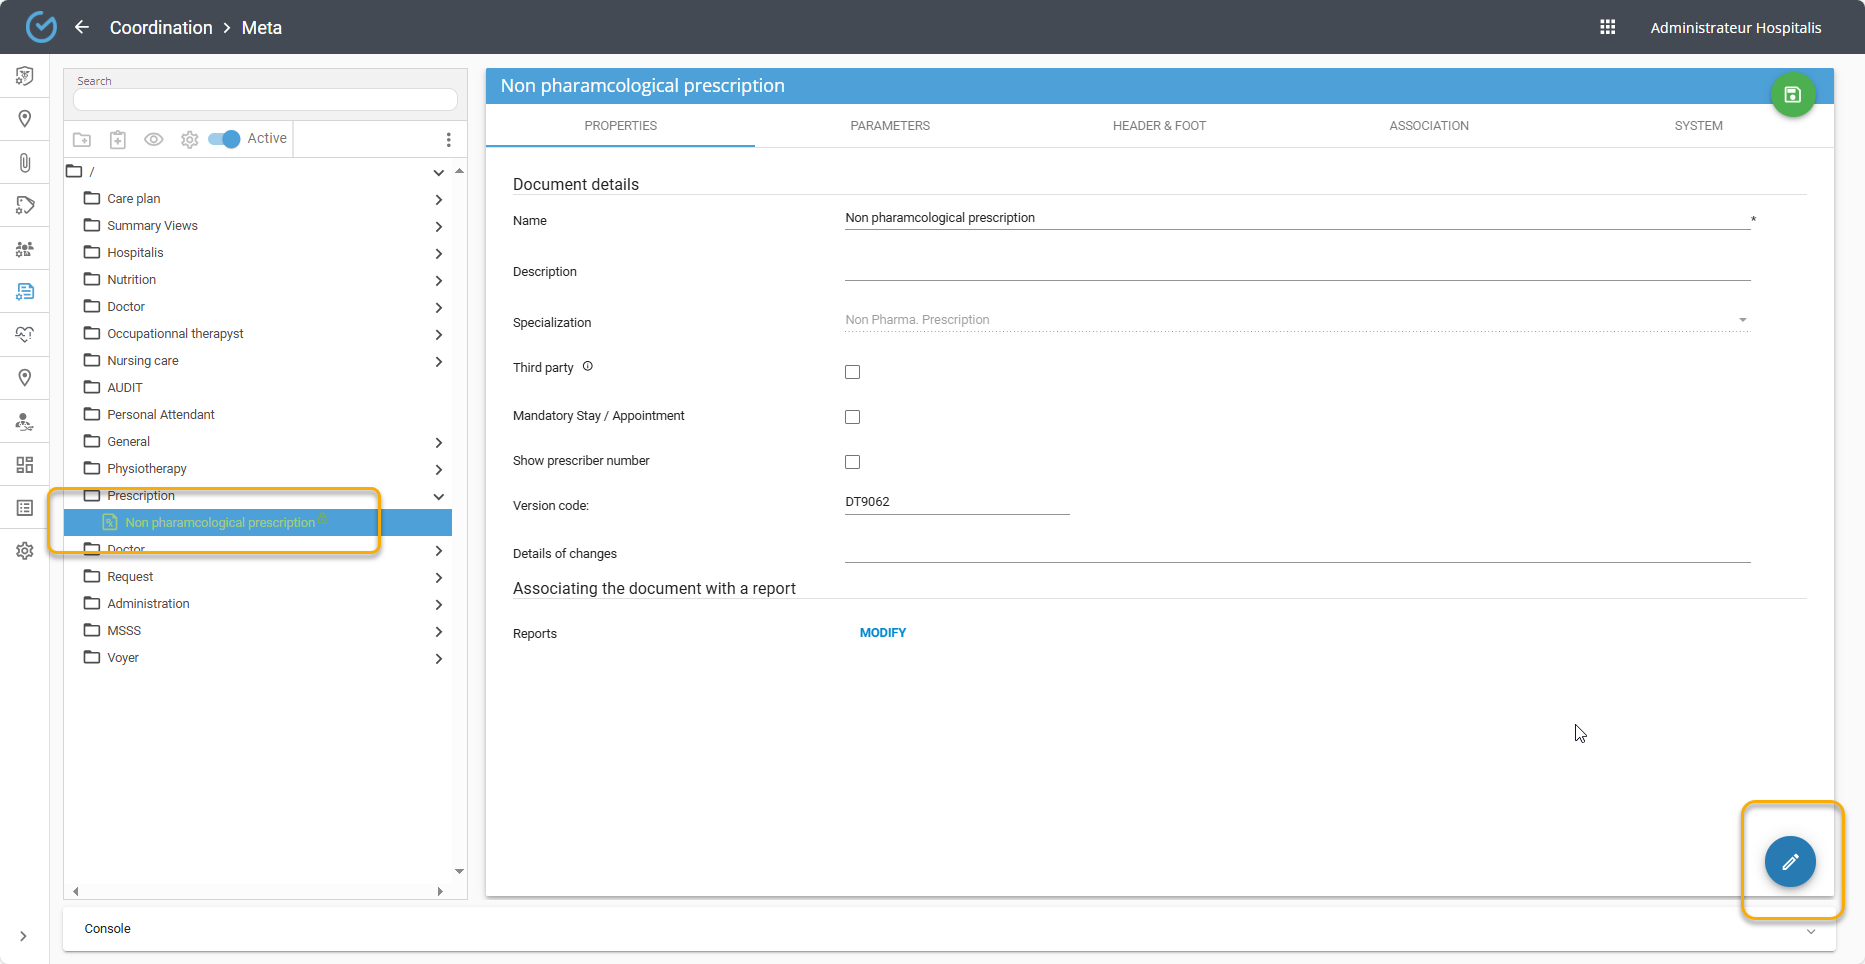
Task: Collapse the Prescription folder
Action: click(x=438, y=497)
